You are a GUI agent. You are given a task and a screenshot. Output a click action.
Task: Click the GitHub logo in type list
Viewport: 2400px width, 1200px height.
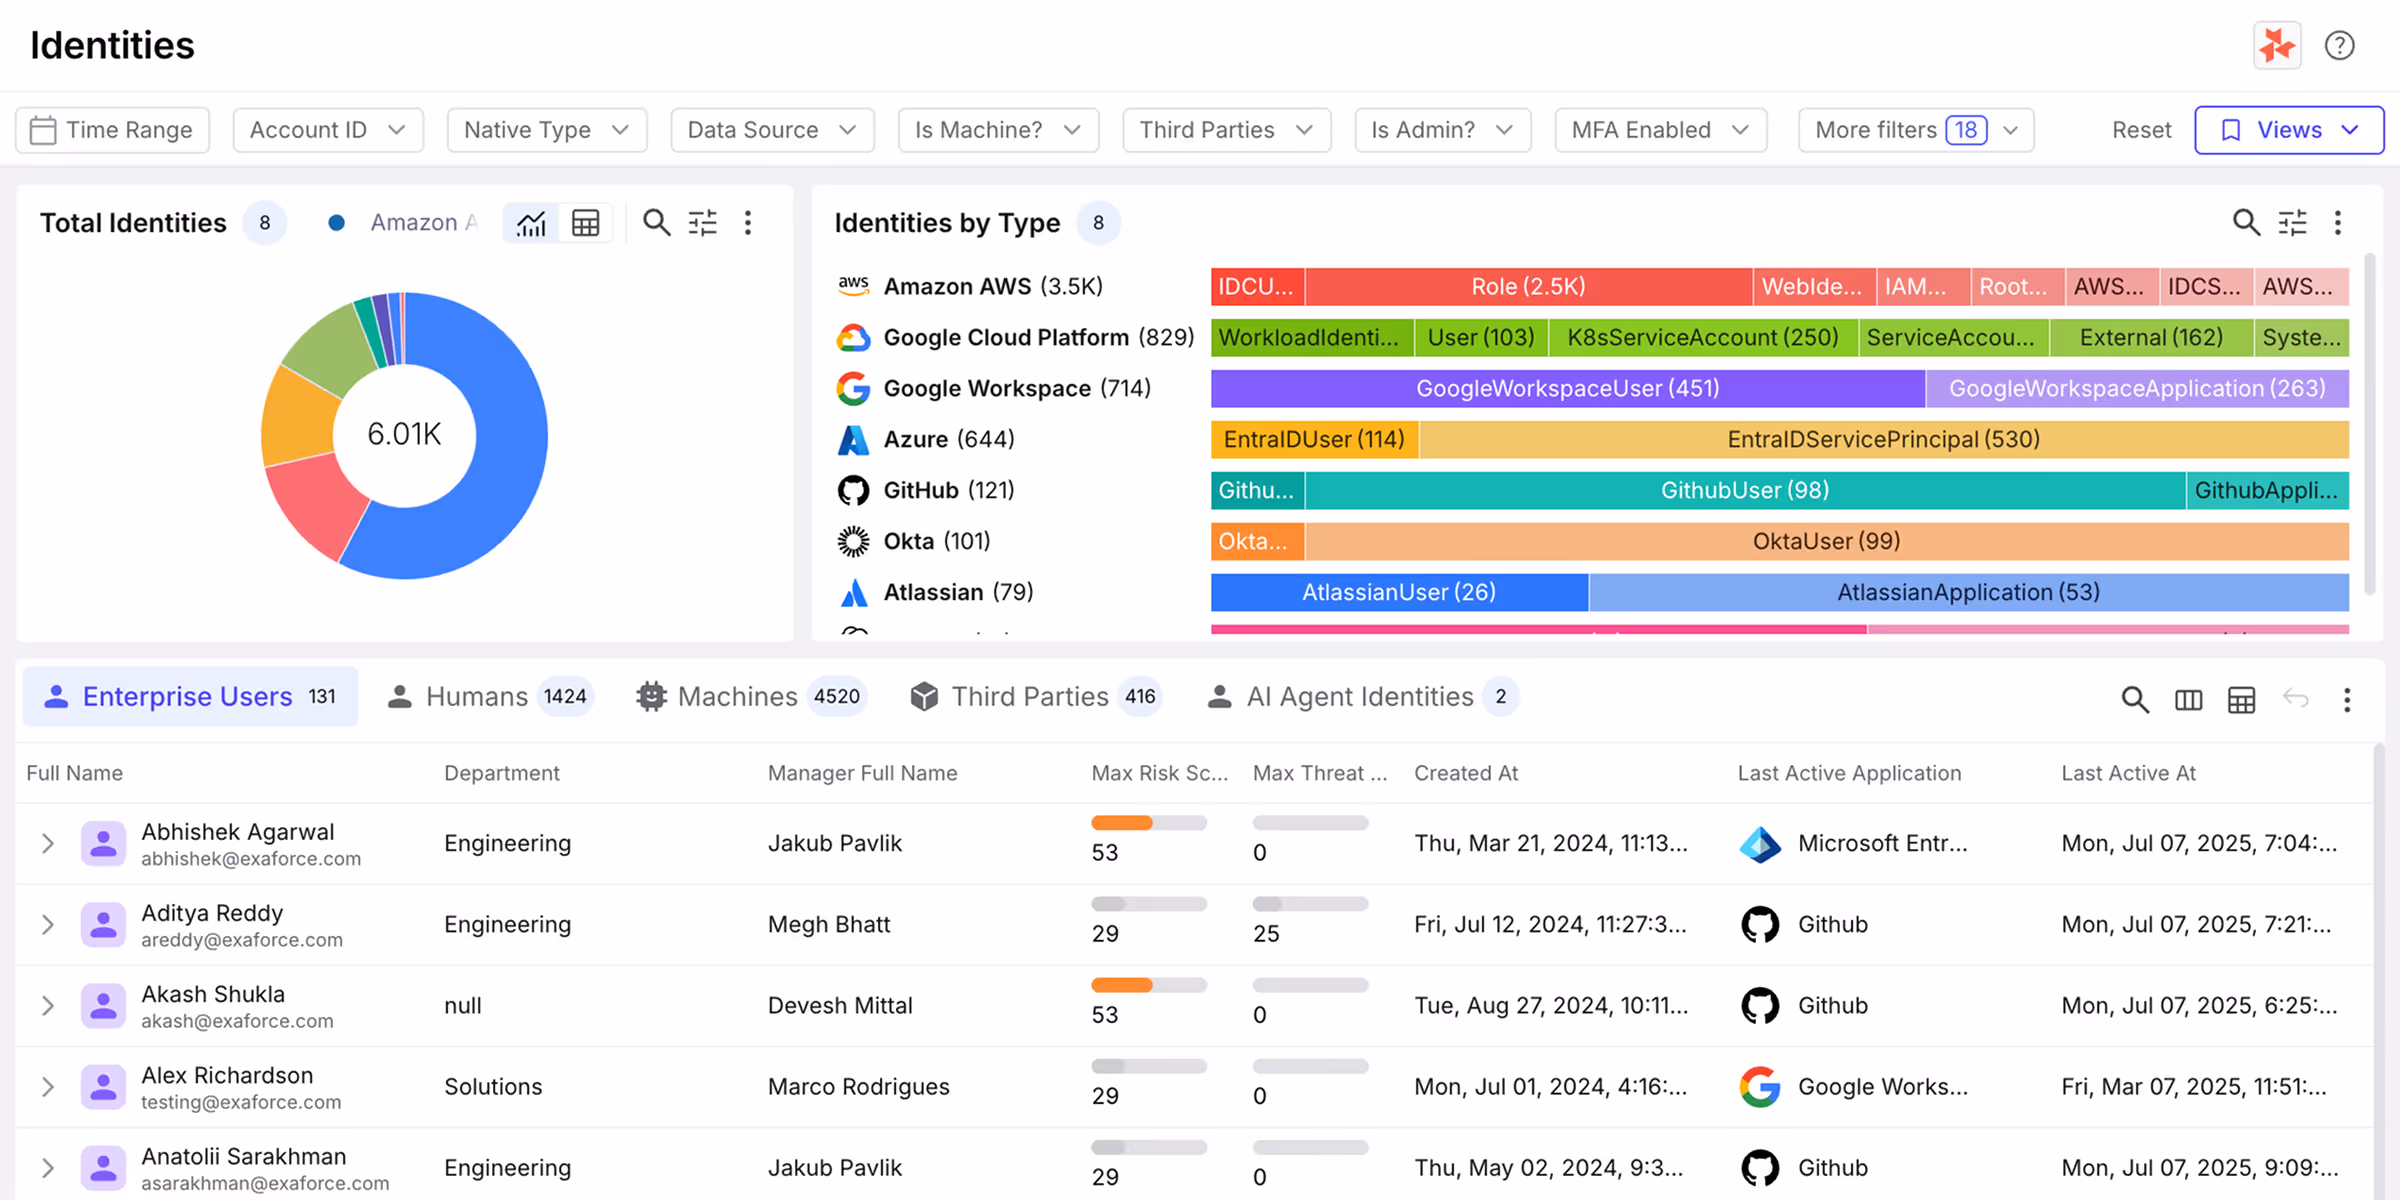[853, 490]
